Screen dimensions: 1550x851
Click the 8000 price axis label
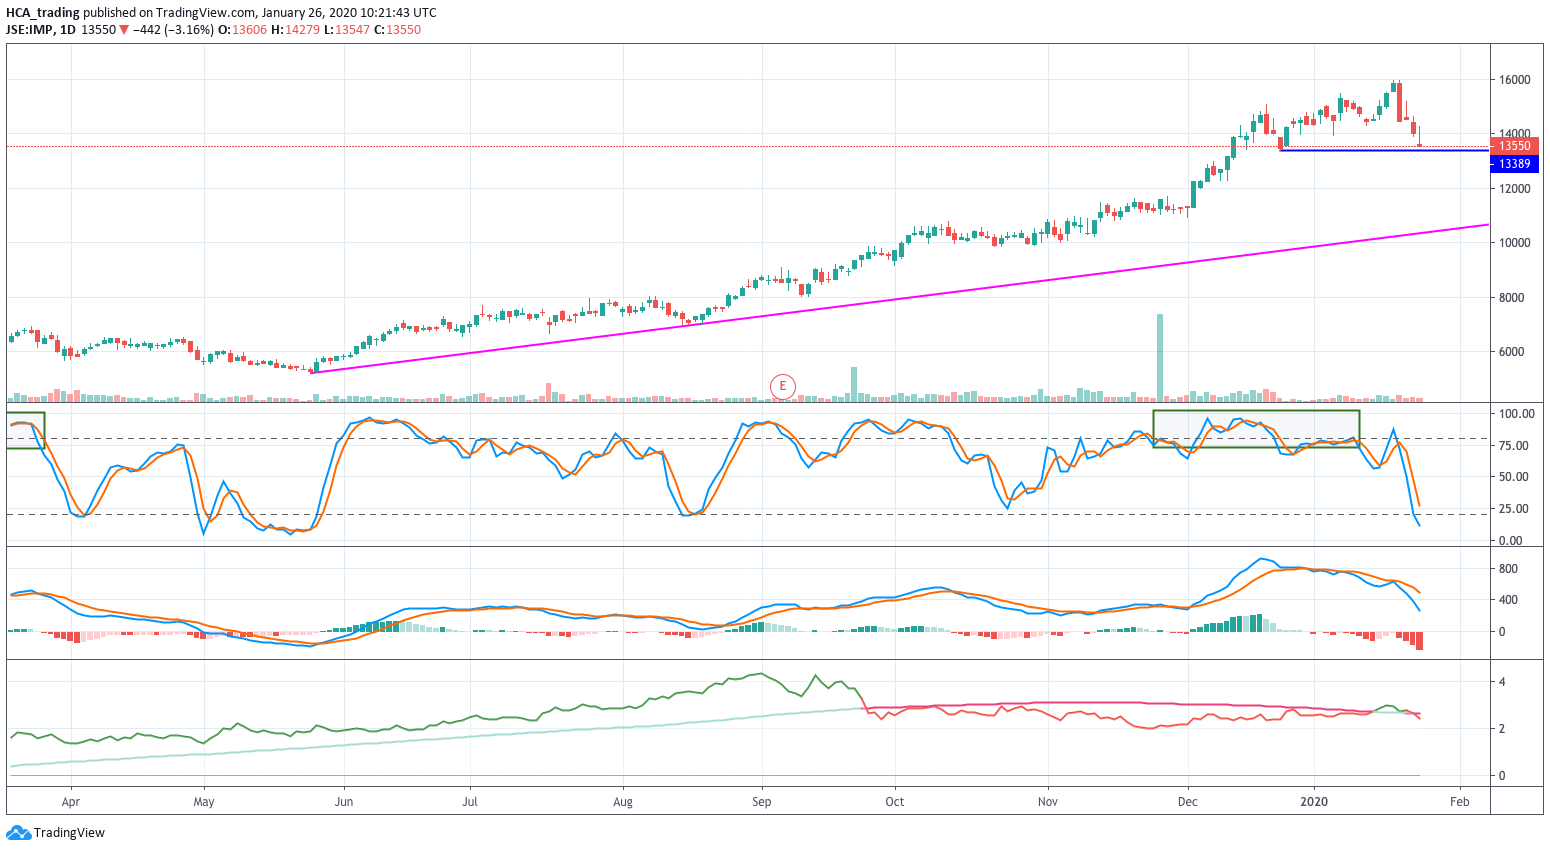[1511, 298]
